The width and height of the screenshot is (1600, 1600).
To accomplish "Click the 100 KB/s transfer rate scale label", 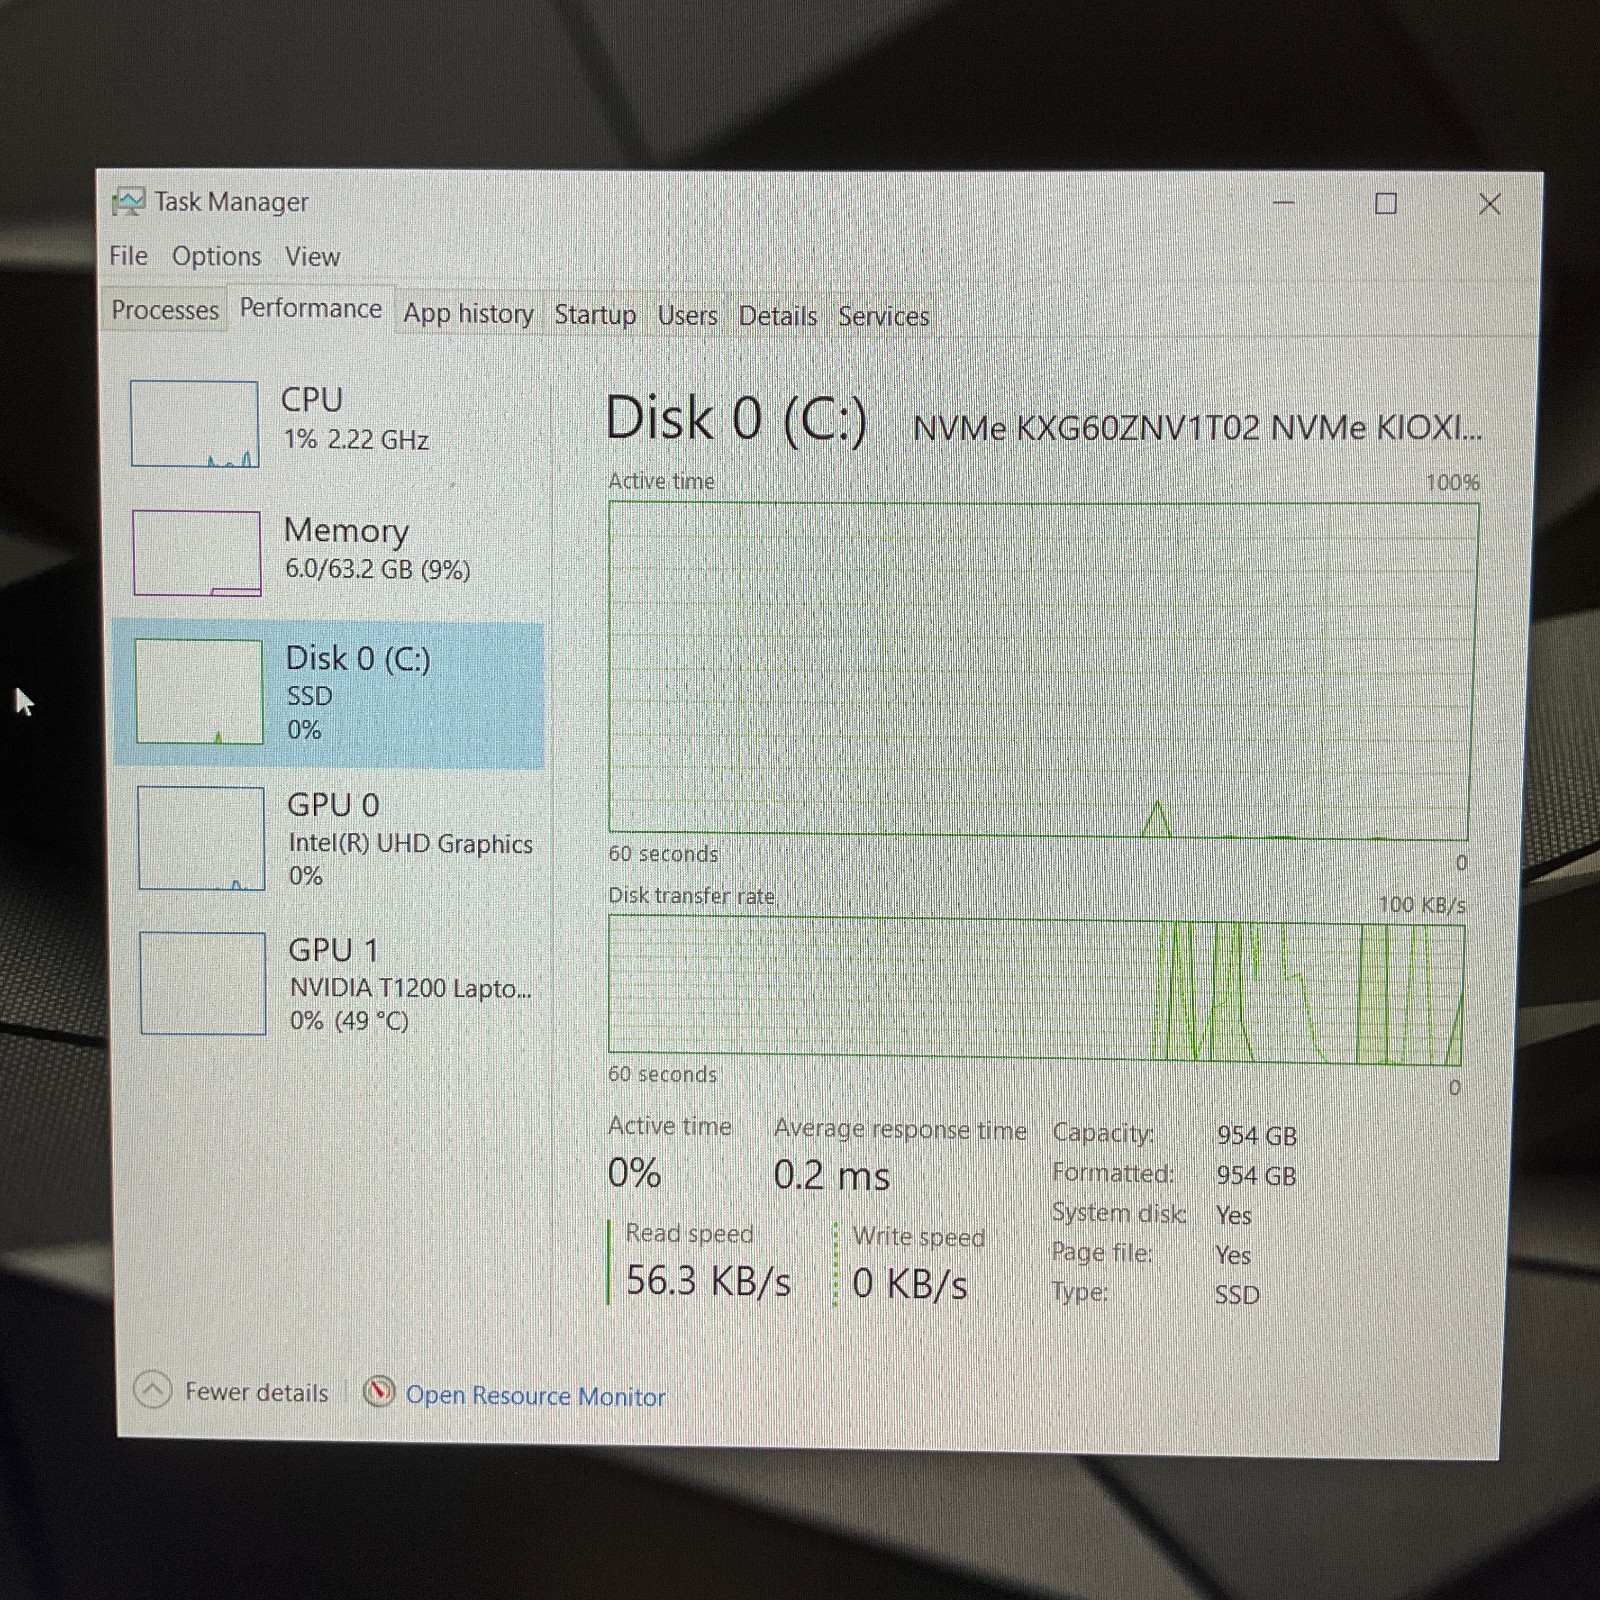I will click(1422, 905).
